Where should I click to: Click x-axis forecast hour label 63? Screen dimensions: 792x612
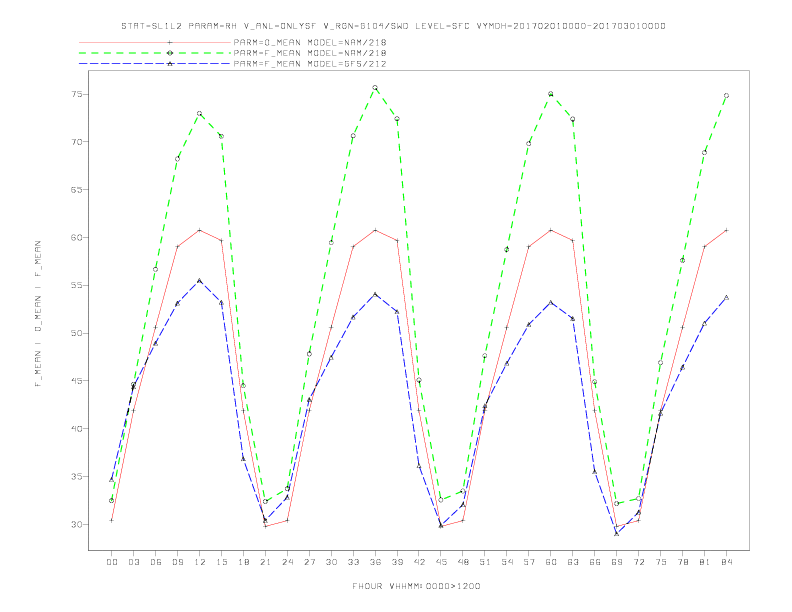(x=573, y=562)
